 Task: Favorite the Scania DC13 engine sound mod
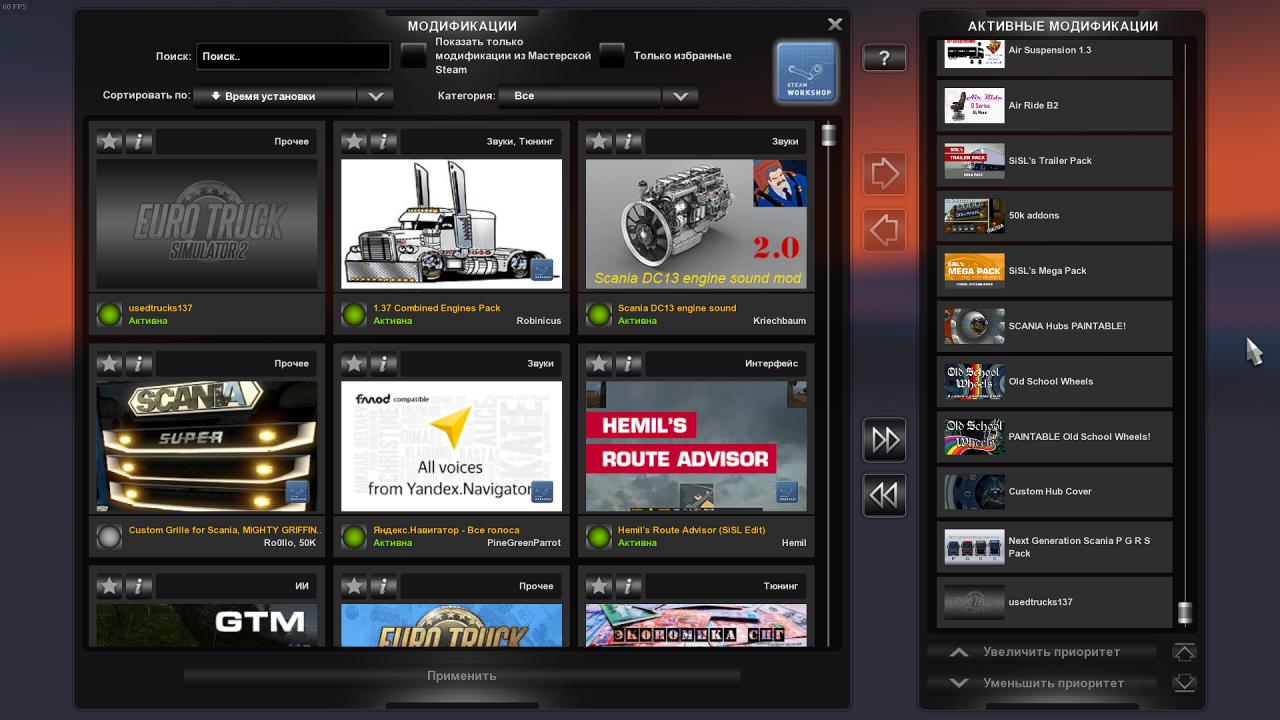pos(598,141)
